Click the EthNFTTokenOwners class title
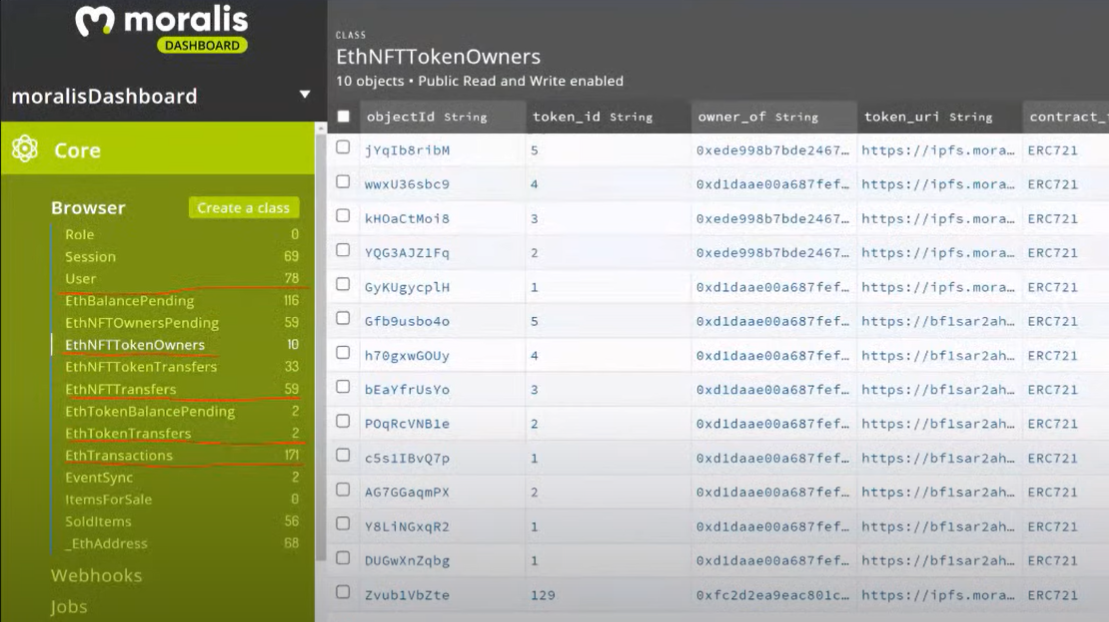This screenshot has height=622, width=1109. 438,57
